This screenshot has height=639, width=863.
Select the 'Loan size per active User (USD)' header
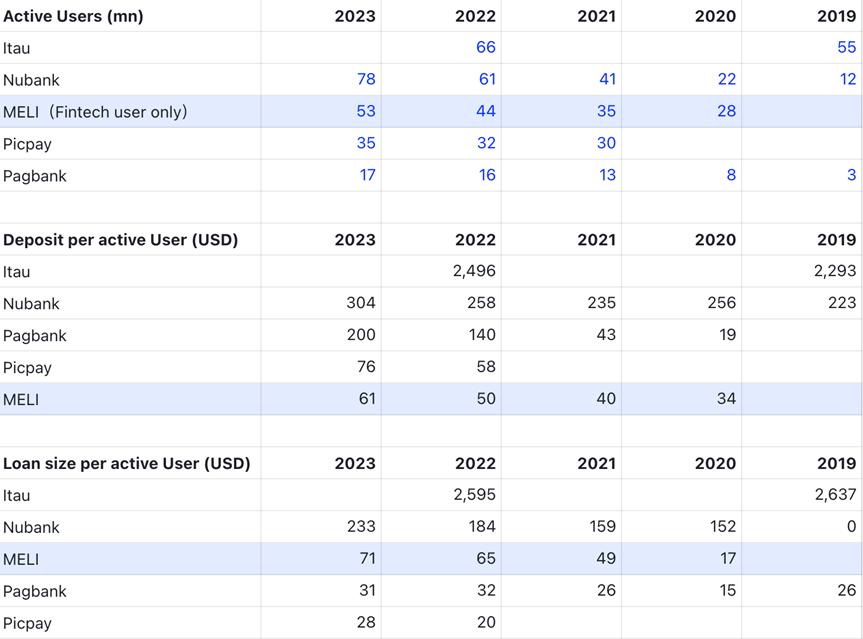tap(127, 463)
